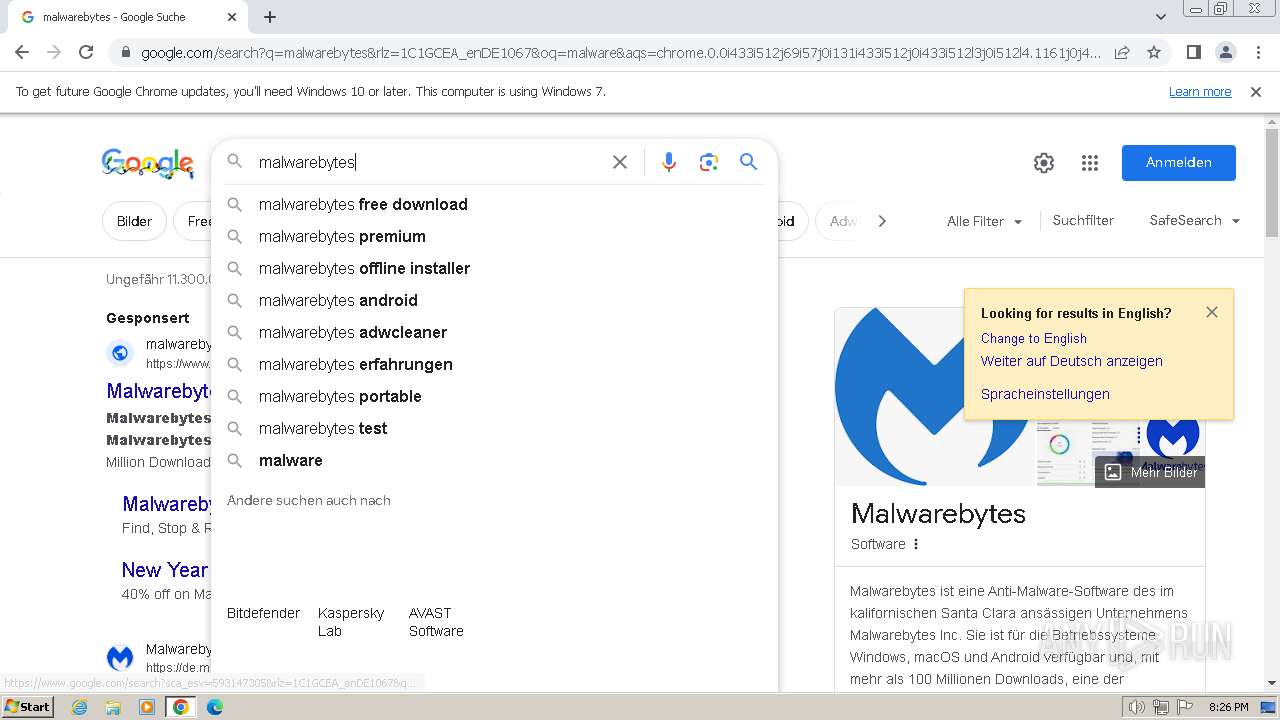1280x720 pixels.
Task: Open Chrome three-dot menu
Action: point(1258,52)
